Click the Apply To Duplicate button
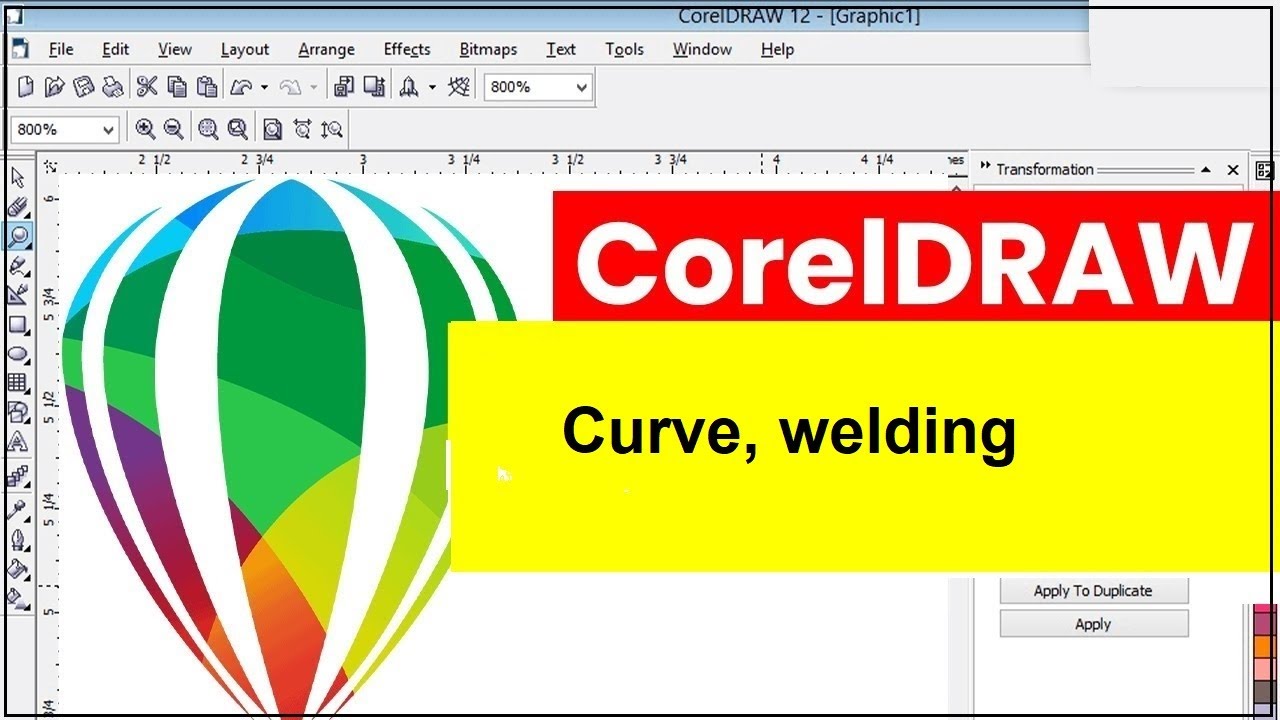 tap(1094, 591)
